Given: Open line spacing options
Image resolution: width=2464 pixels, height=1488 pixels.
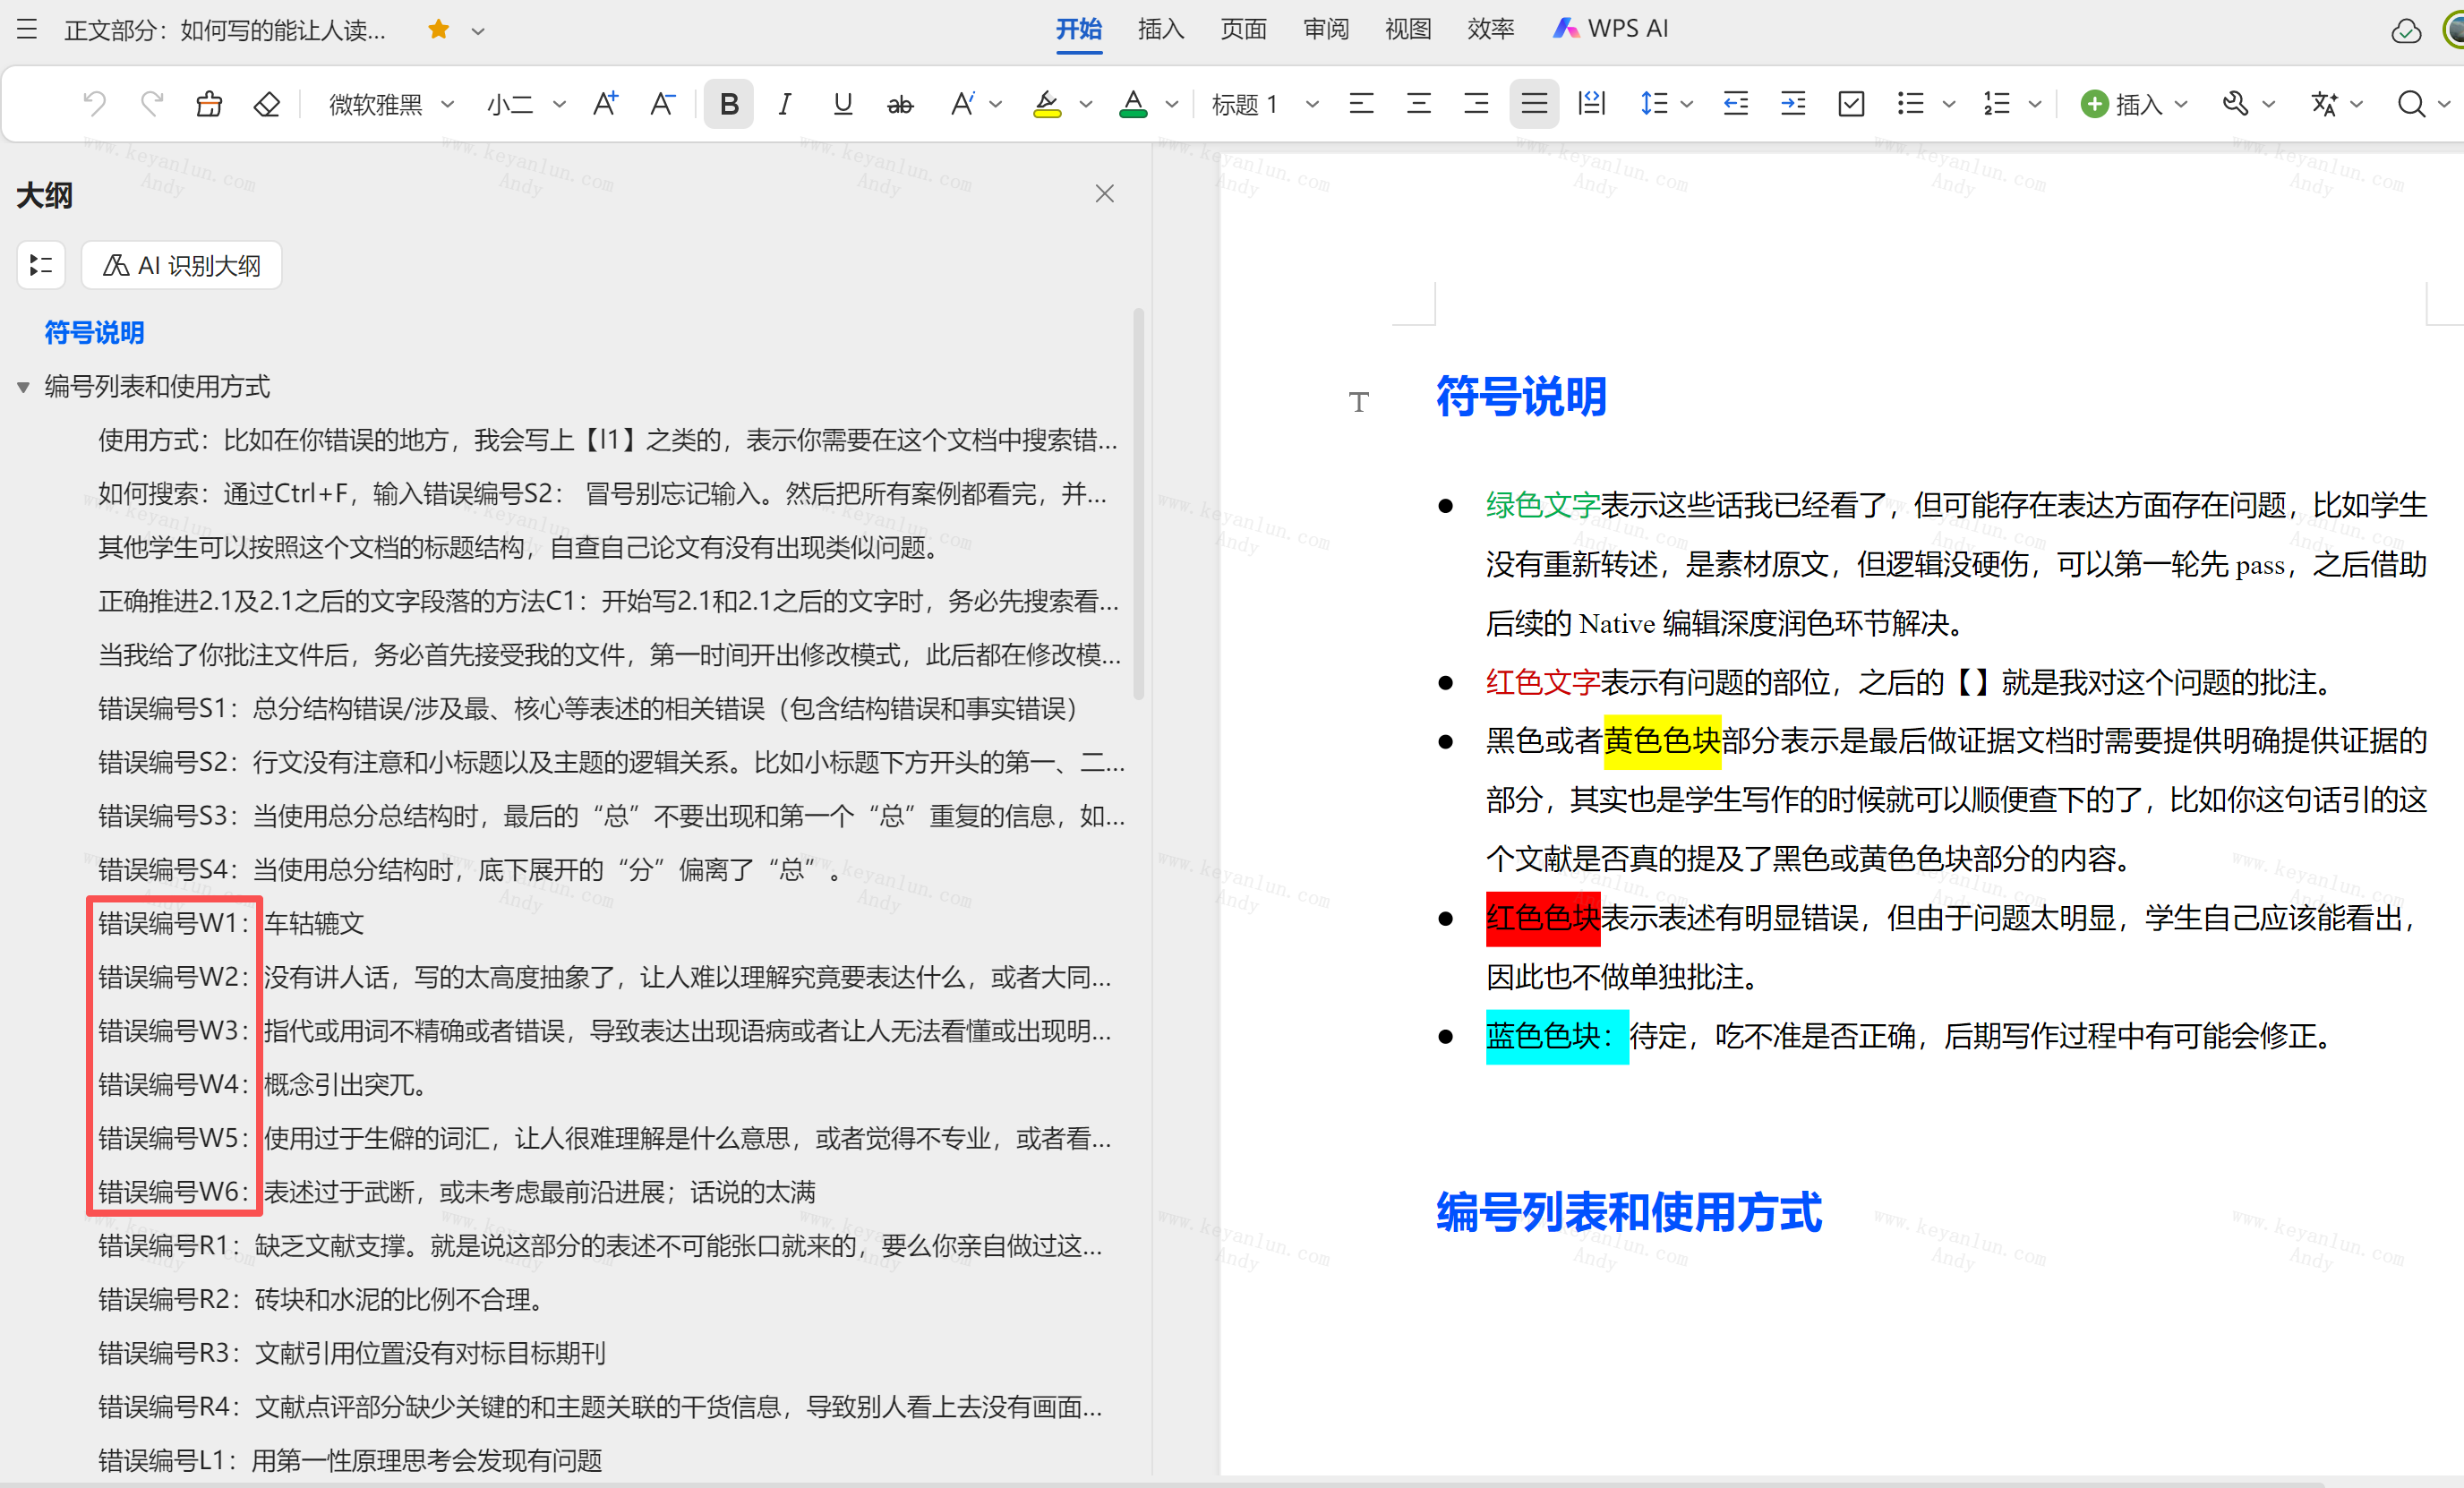Looking at the screenshot, I should coord(1665,104).
